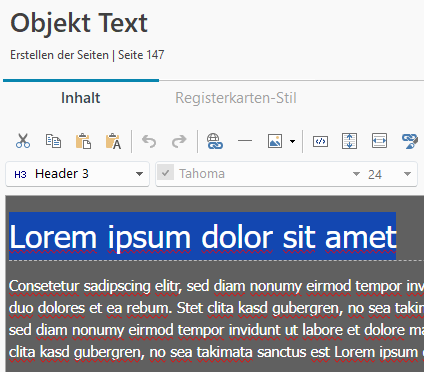Redo the last undone edit
The width and height of the screenshot is (424, 372).
click(x=179, y=141)
